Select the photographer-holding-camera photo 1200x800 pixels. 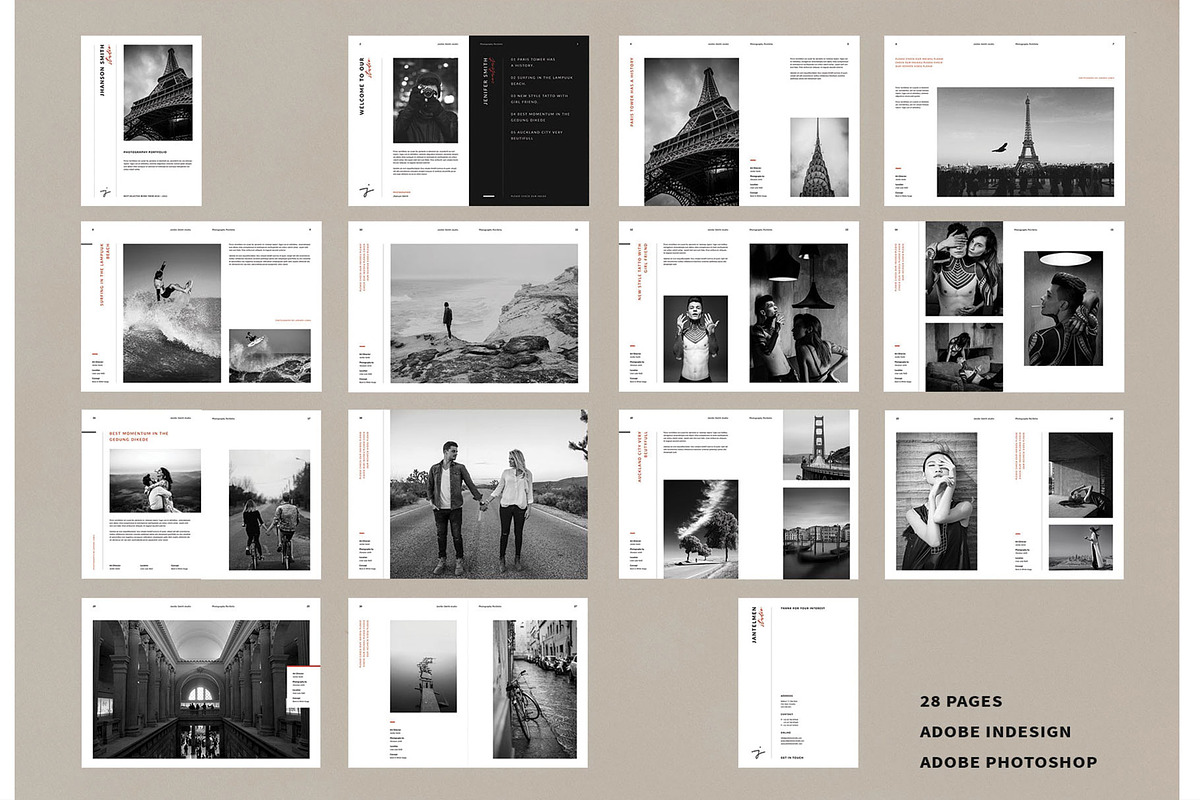(x=425, y=100)
